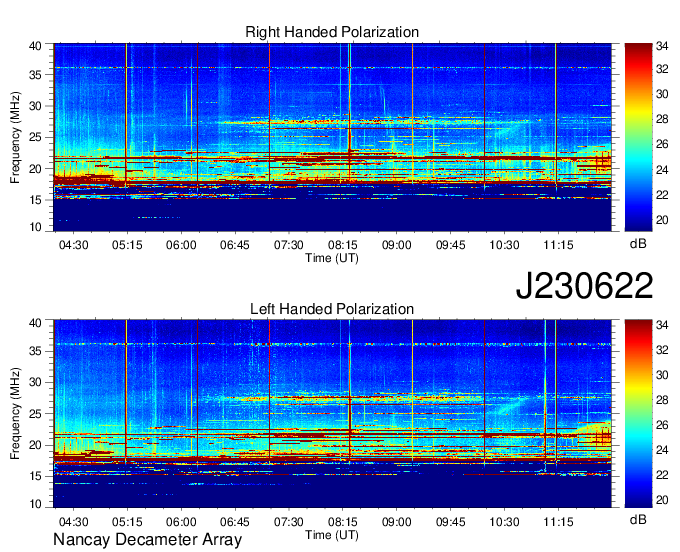This screenshot has height=552, width=680.
Task: Click the 08:15 tick on right-handed plot
Action: 343,245
